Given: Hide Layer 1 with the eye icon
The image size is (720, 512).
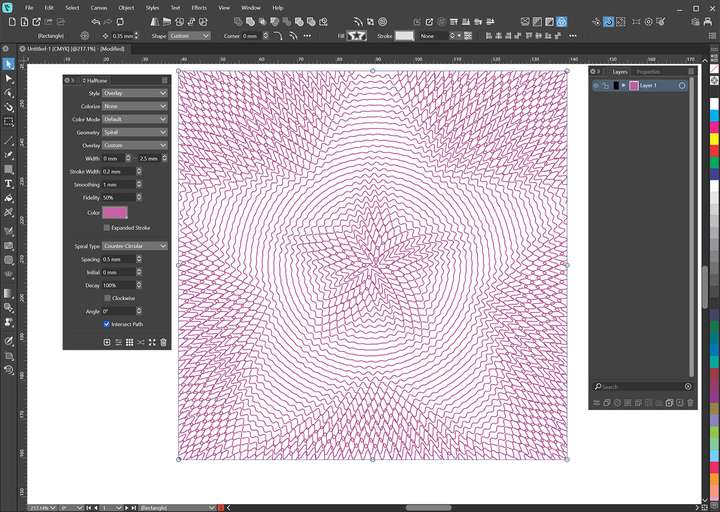Looking at the screenshot, I should coord(596,86).
